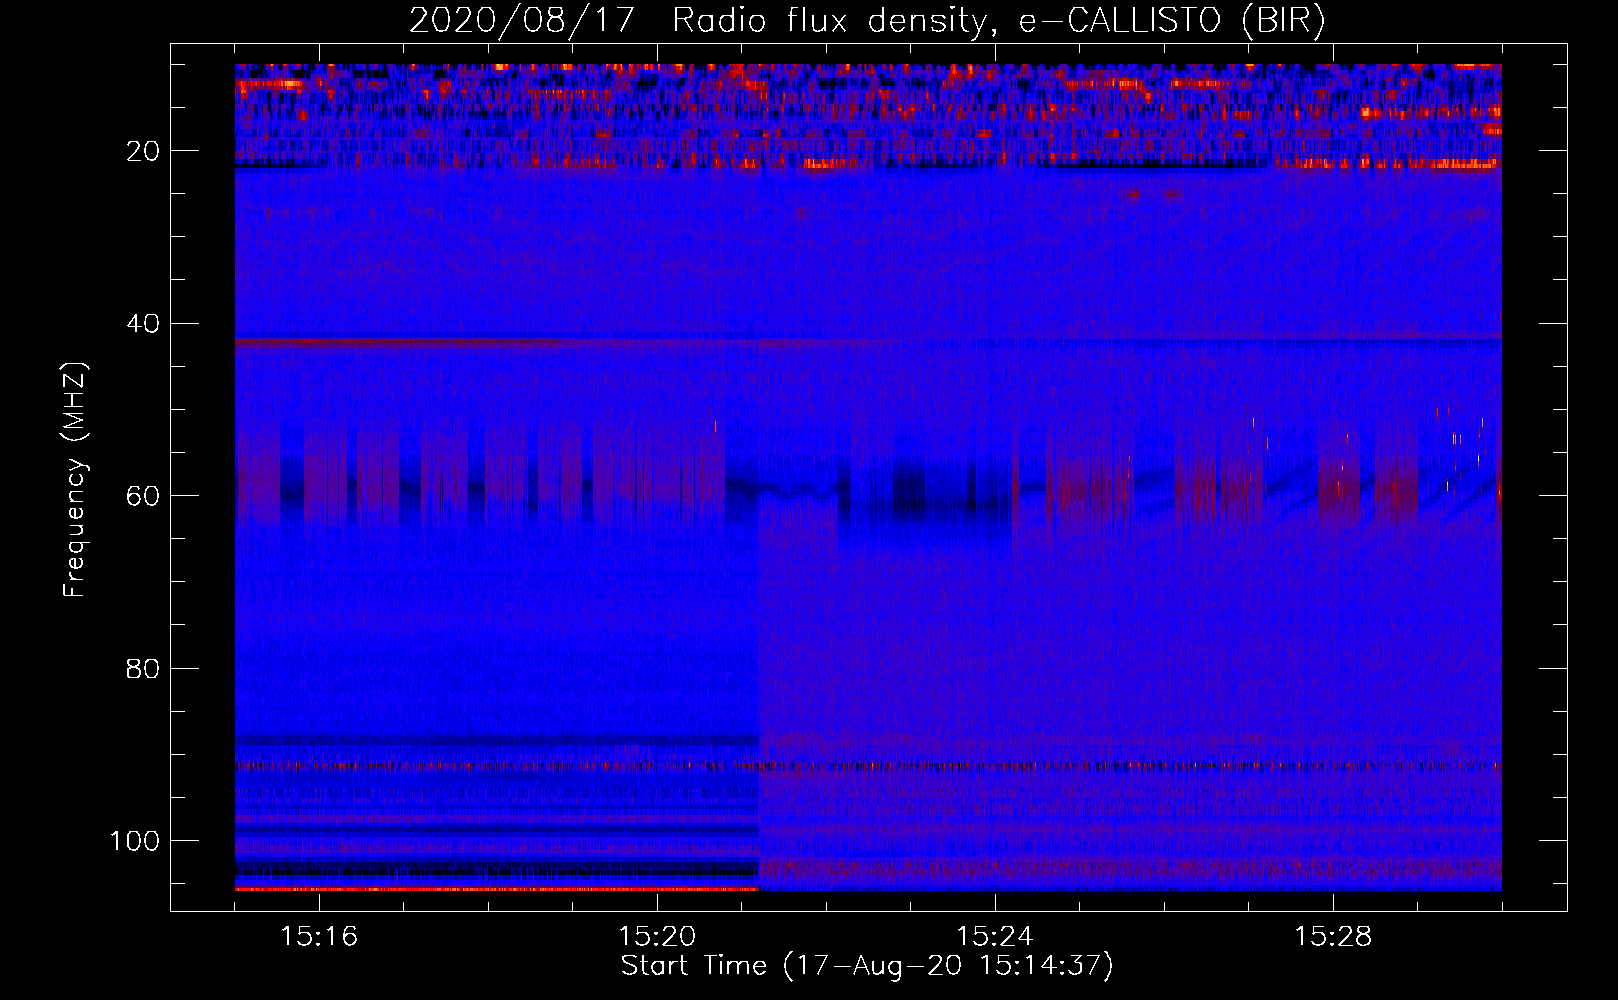Click the 15:20 time tick label
This screenshot has height=1000, width=1618.
(657, 937)
